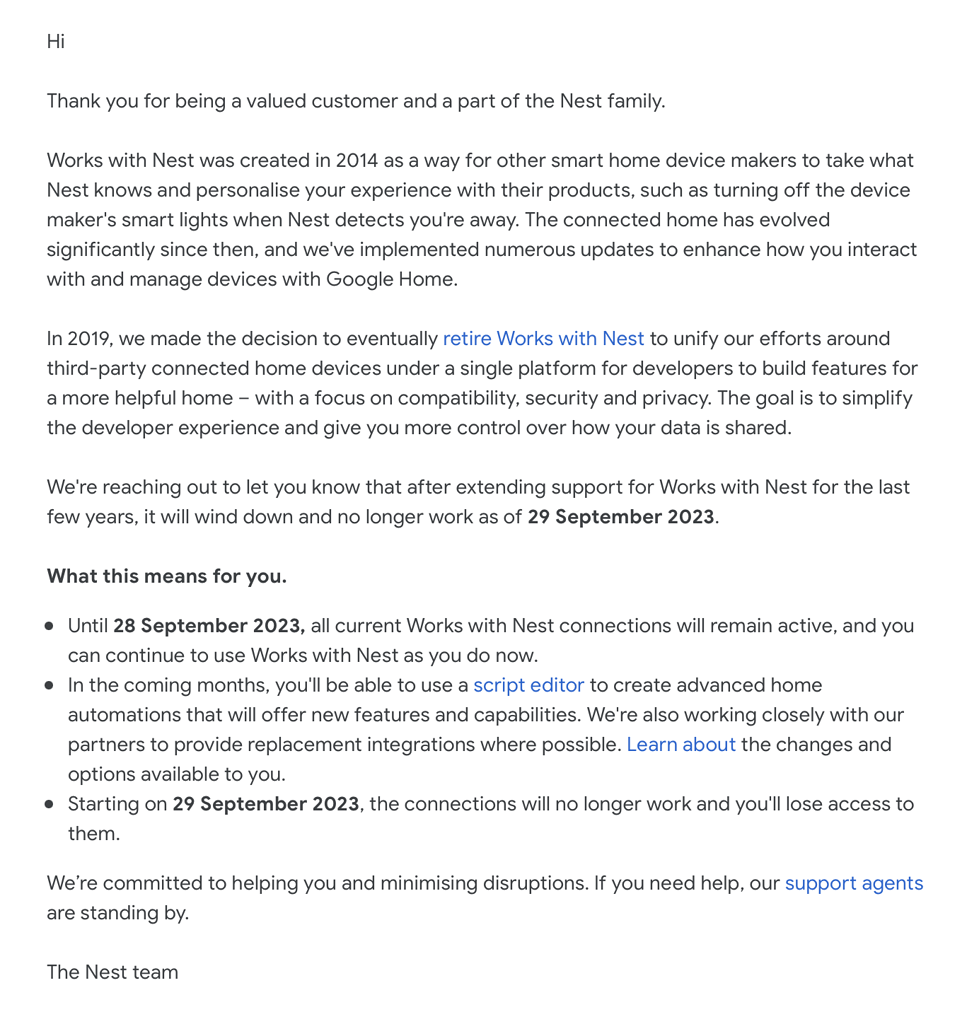Click bold "29 September 2023" in the last bullet

tap(266, 804)
